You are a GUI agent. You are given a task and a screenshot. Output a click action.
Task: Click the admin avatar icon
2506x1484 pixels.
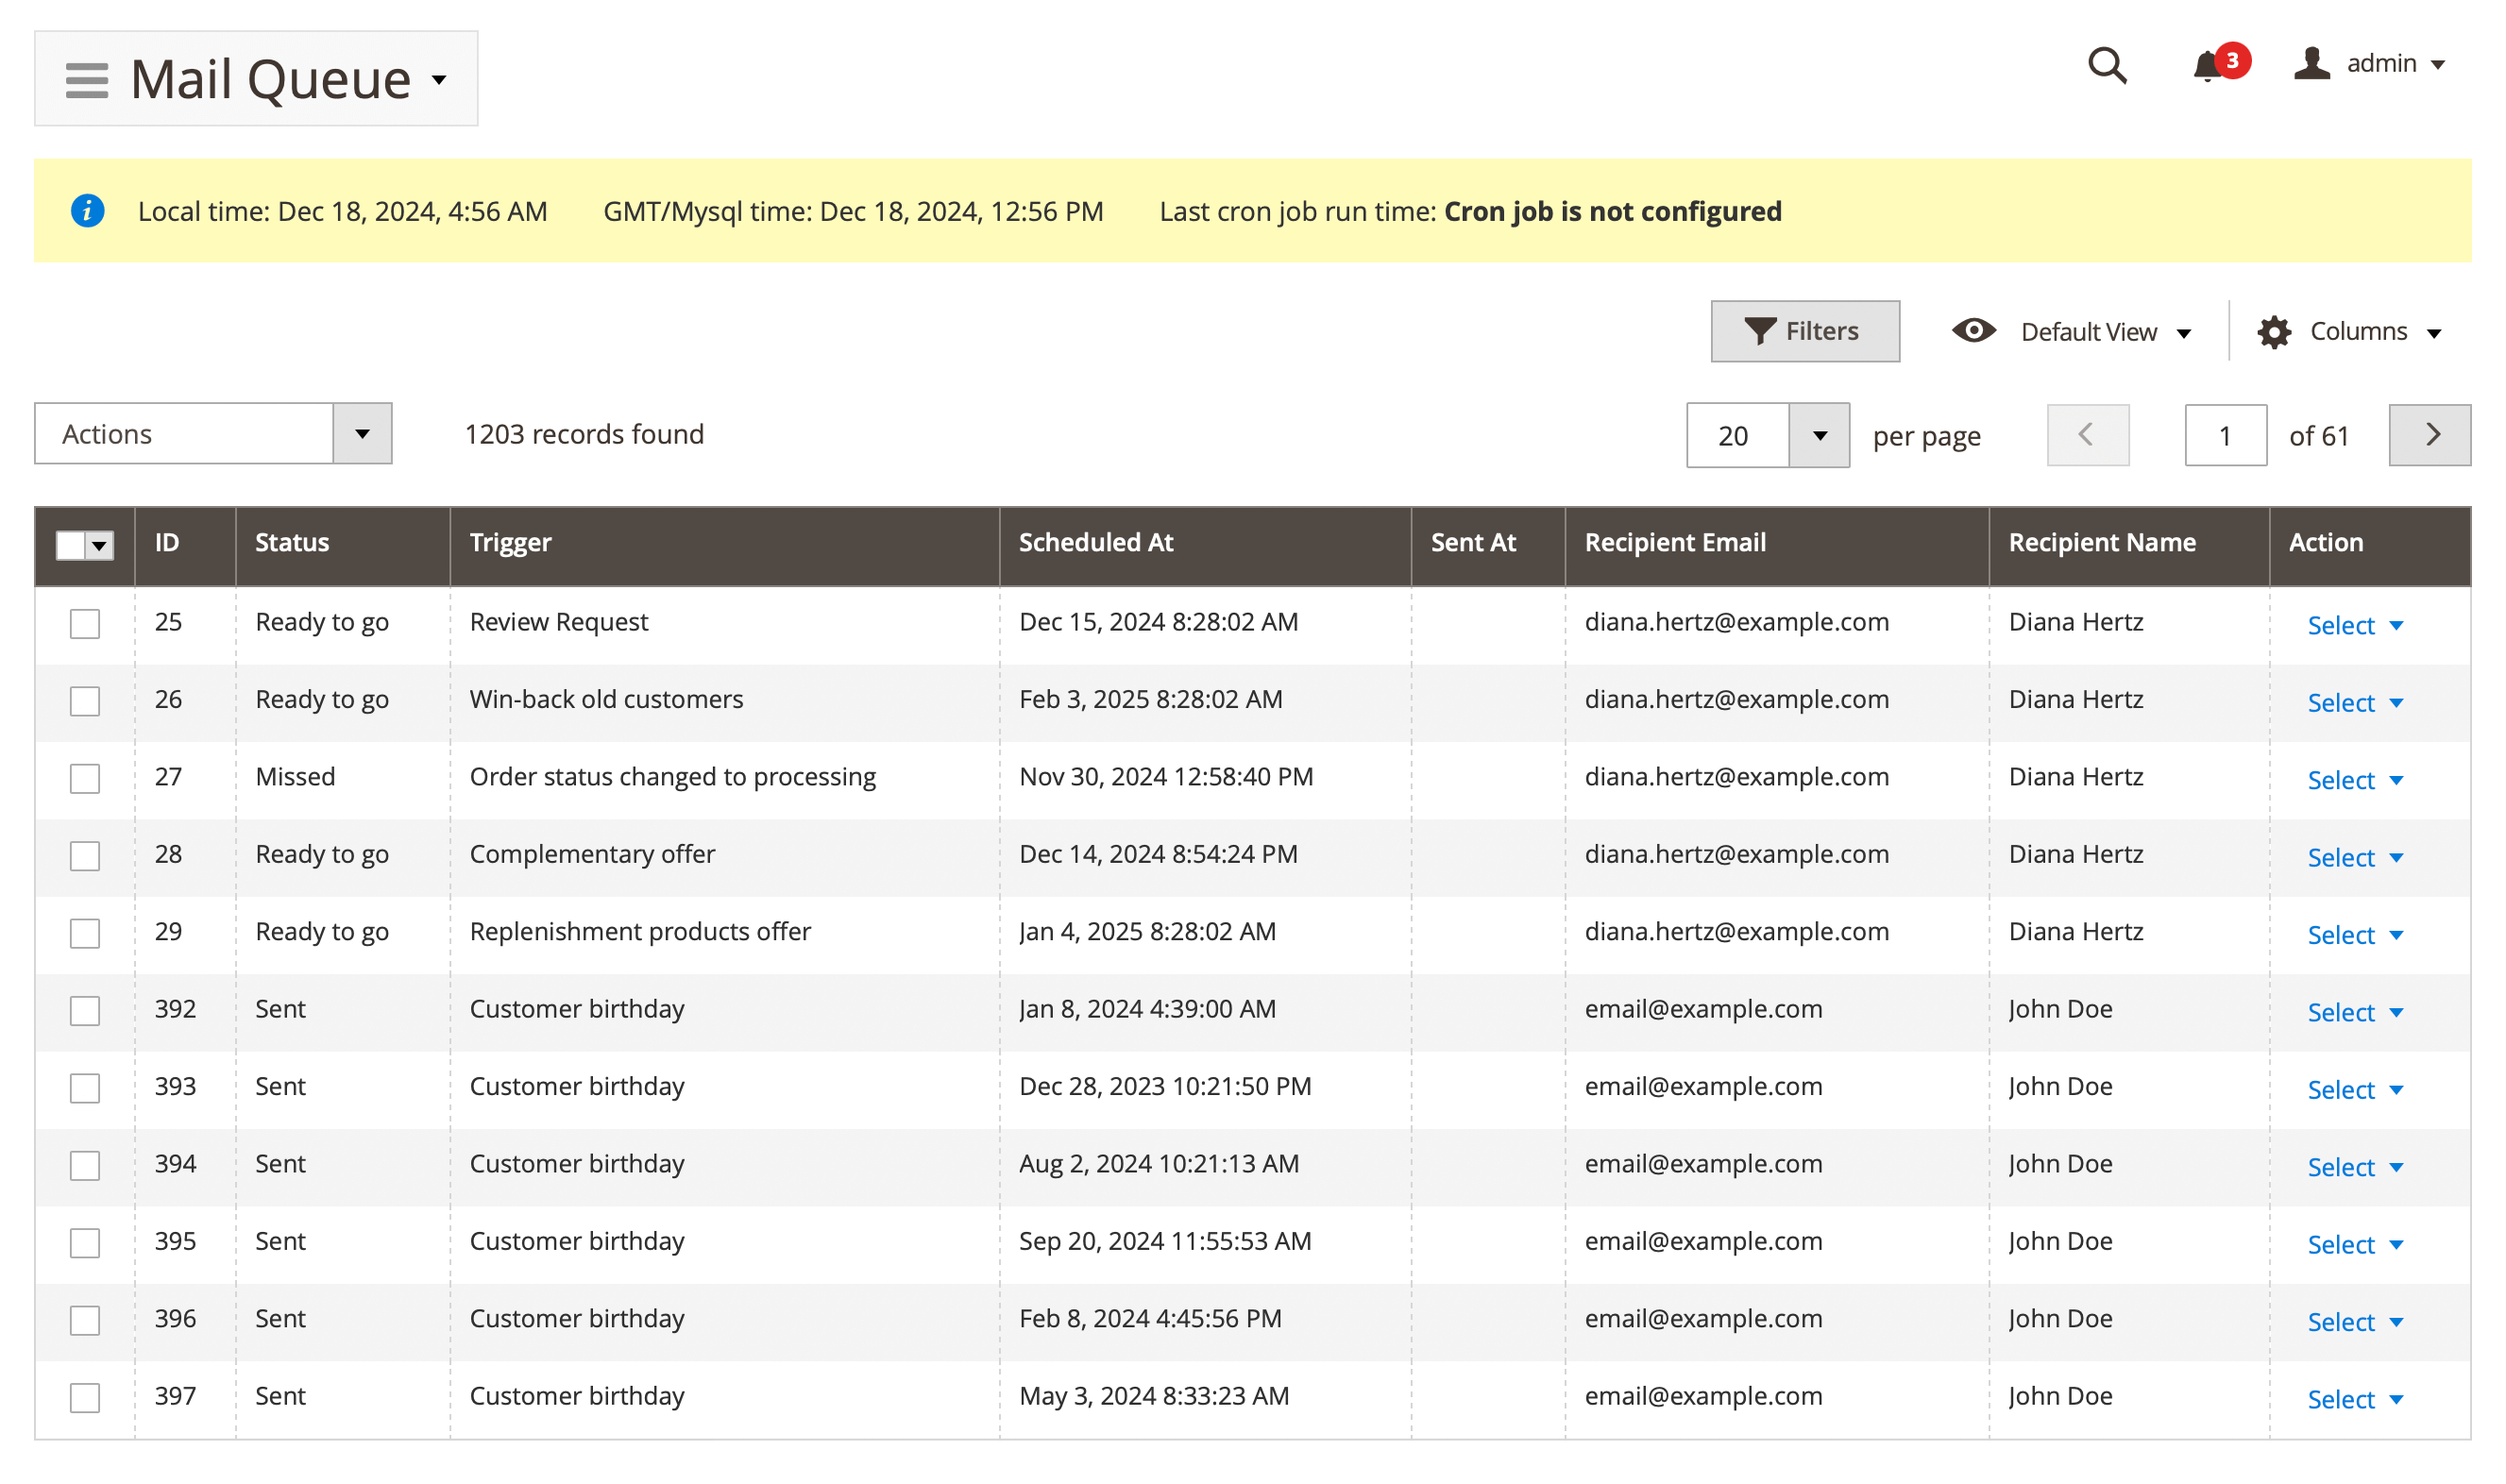pos(2313,65)
